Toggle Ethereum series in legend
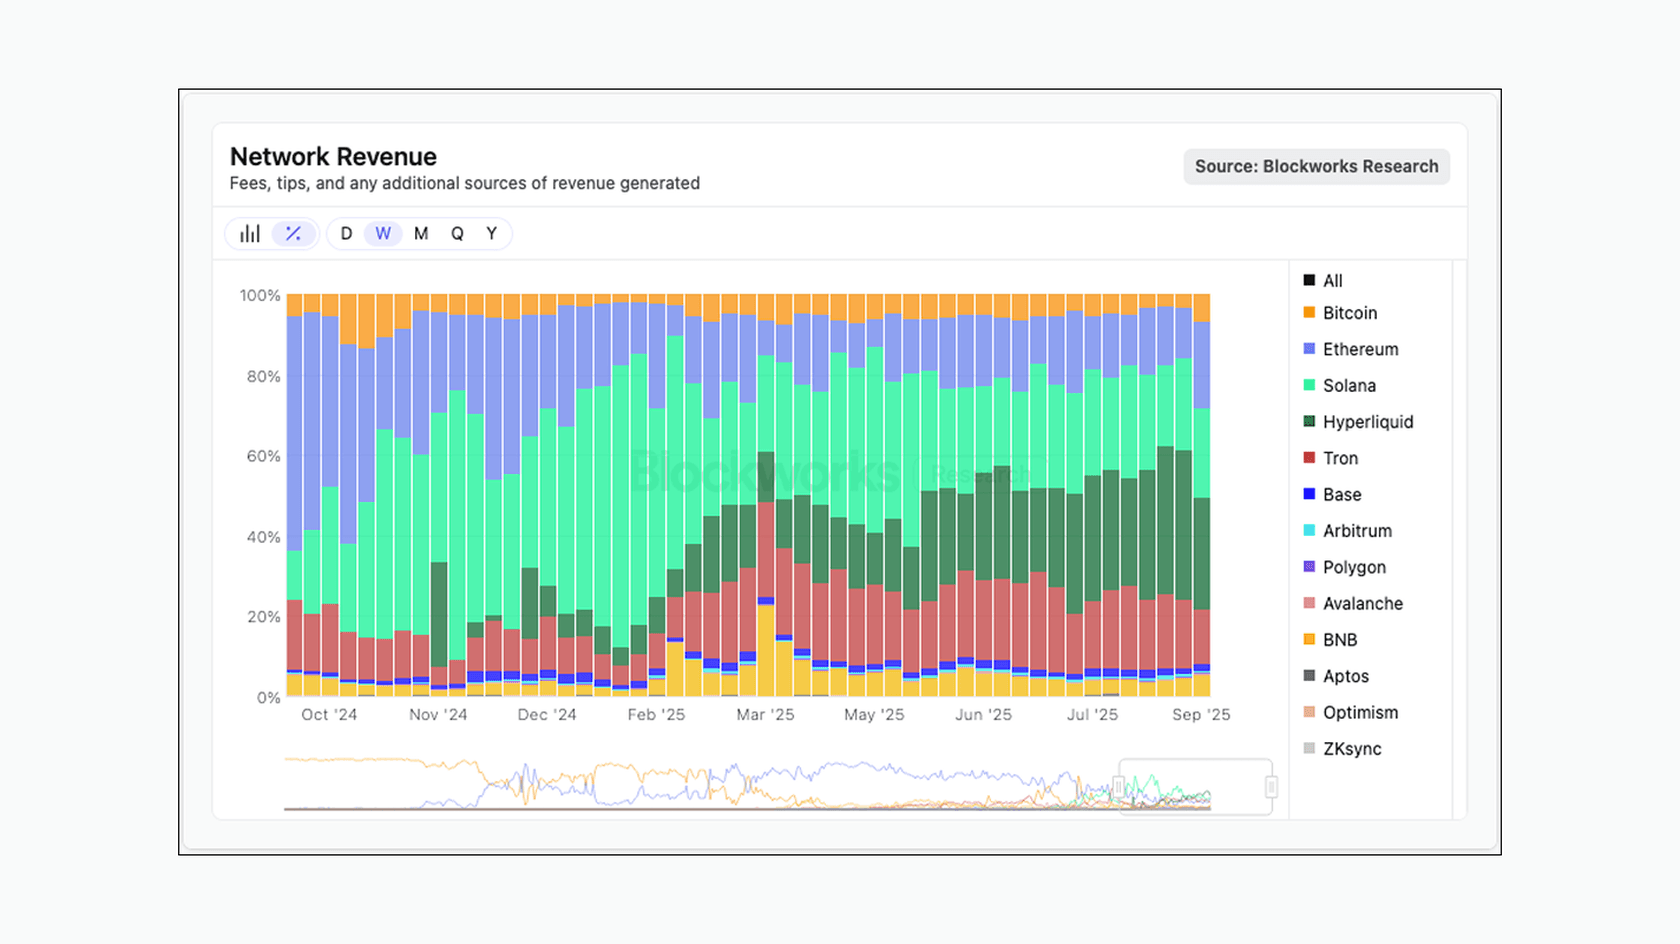1680x944 pixels. coord(1351,349)
